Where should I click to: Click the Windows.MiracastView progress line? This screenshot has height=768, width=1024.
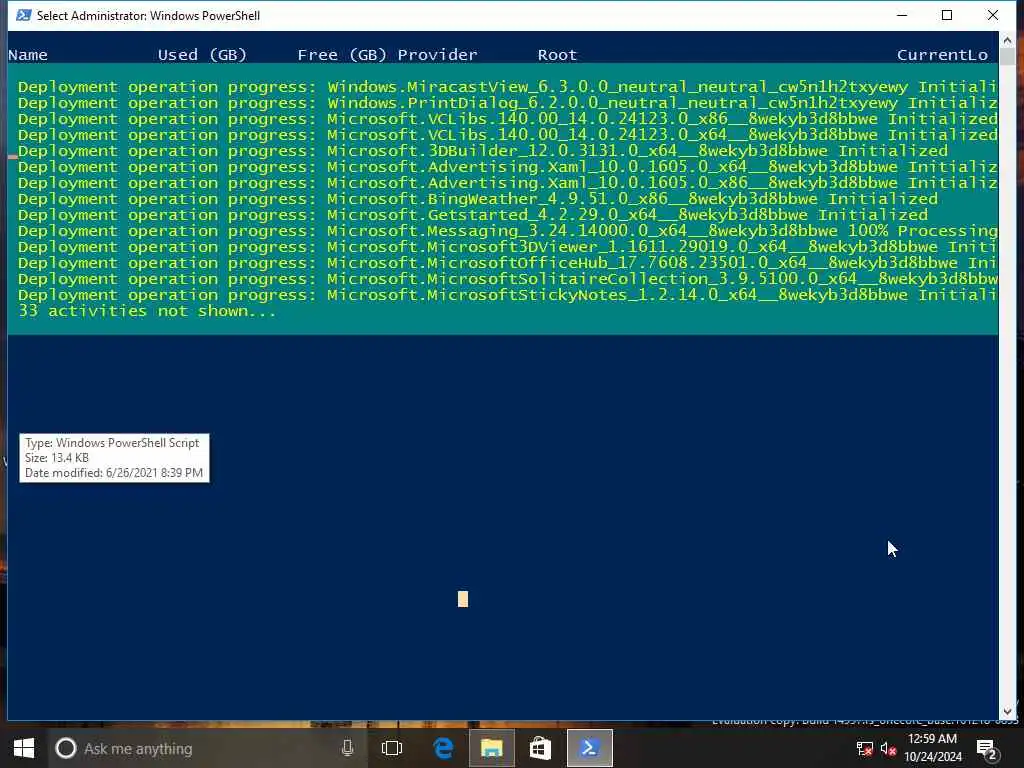pos(508,87)
